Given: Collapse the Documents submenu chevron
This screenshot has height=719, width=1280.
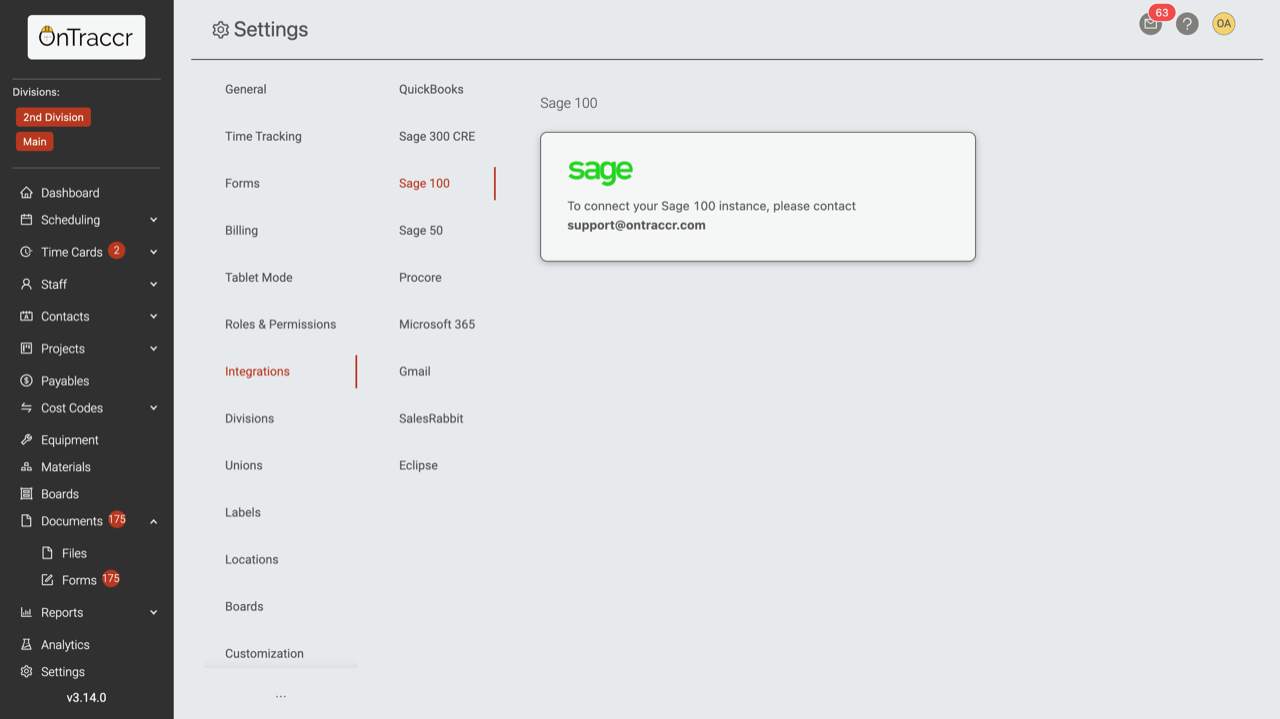Looking at the screenshot, I should click(153, 521).
